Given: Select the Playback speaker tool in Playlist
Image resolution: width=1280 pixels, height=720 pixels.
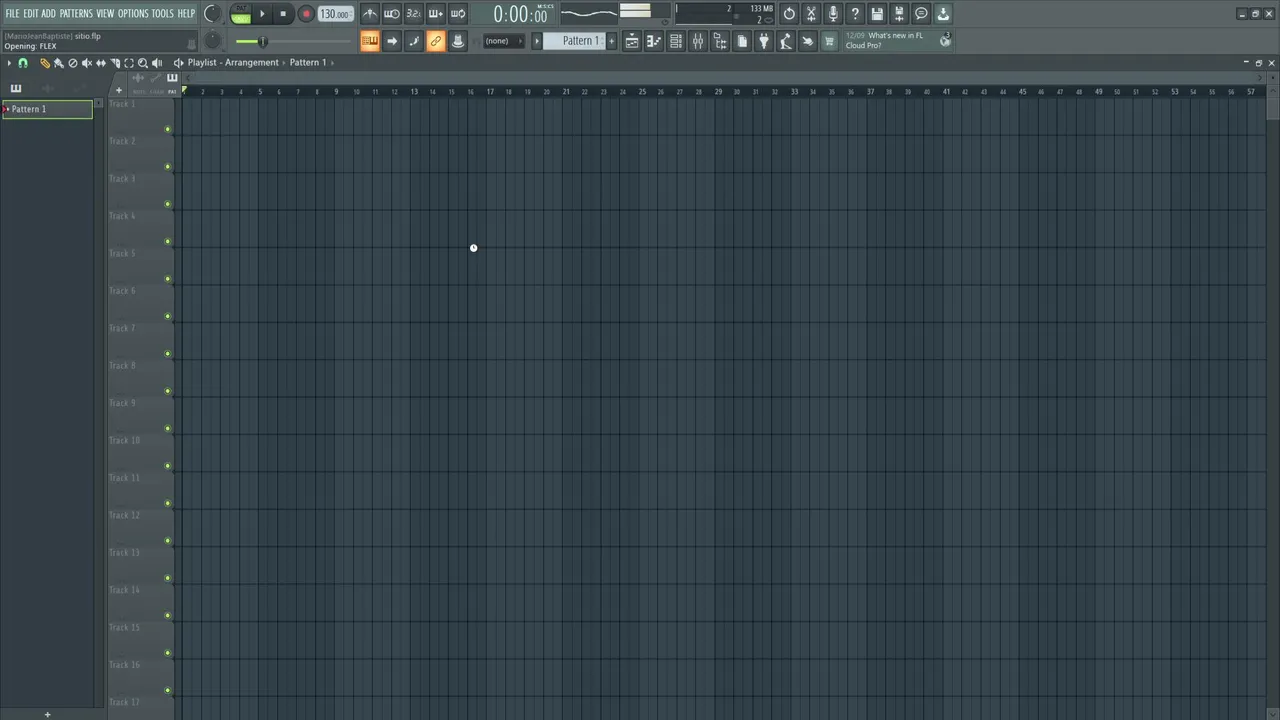Looking at the screenshot, I should click(157, 63).
